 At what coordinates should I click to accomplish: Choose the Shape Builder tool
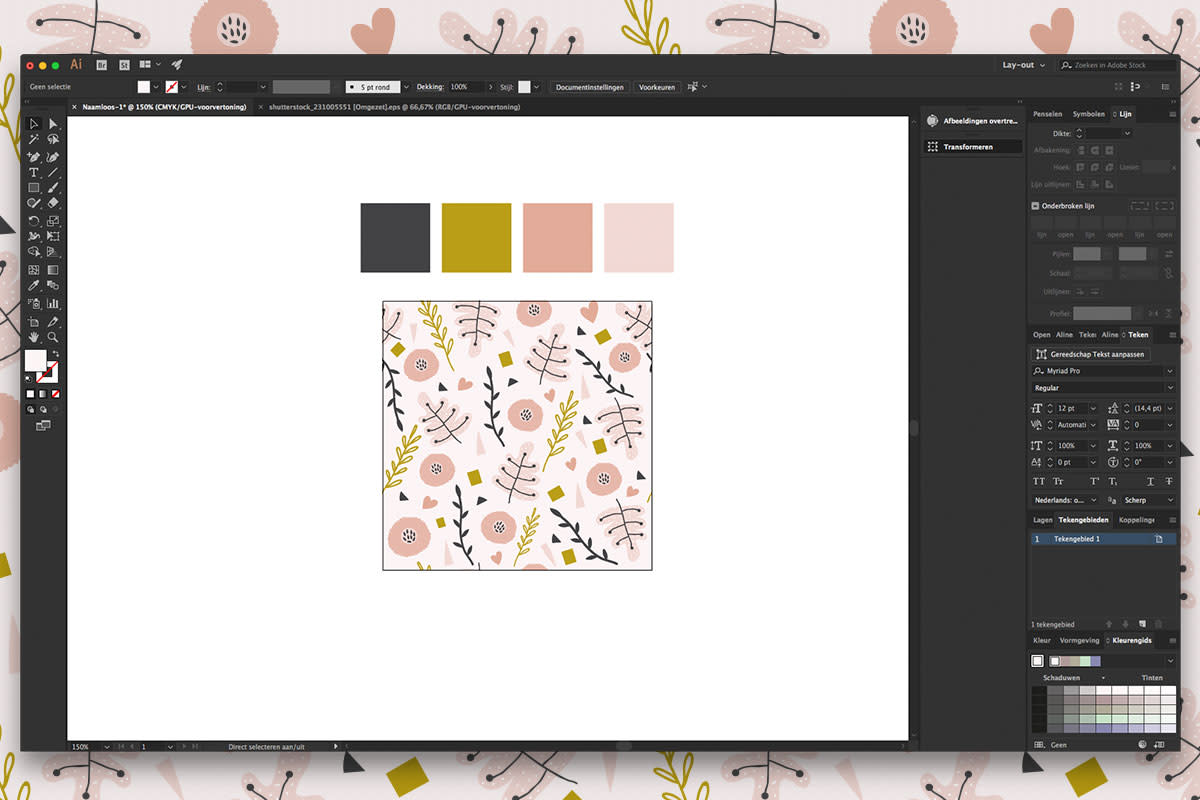[34, 253]
